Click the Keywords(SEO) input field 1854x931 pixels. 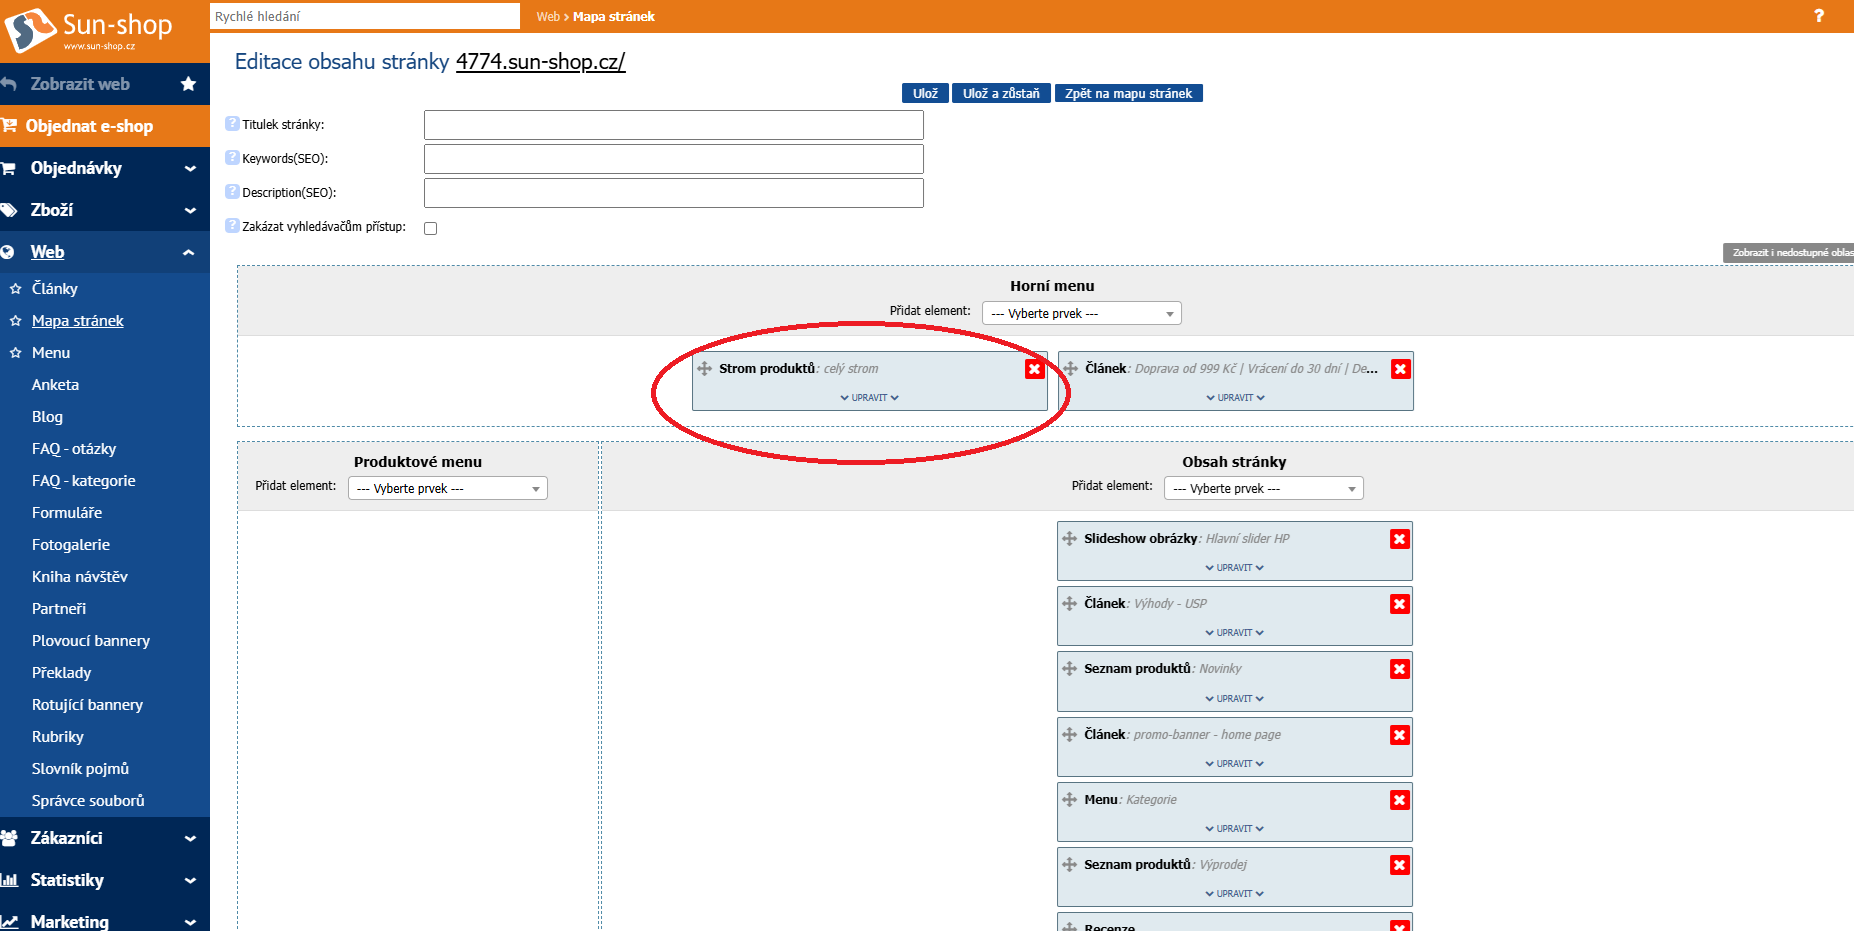(x=673, y=159)
